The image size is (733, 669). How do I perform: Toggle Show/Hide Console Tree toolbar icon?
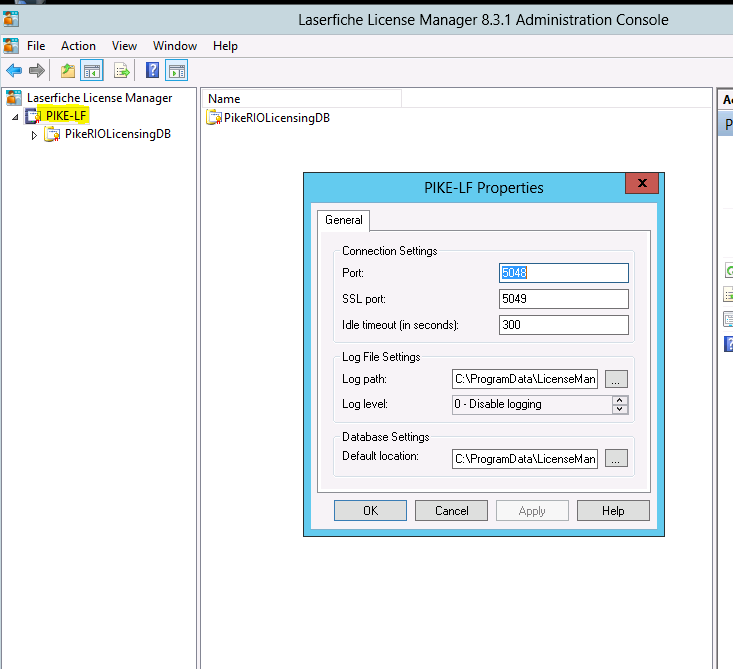pos(92,71)
